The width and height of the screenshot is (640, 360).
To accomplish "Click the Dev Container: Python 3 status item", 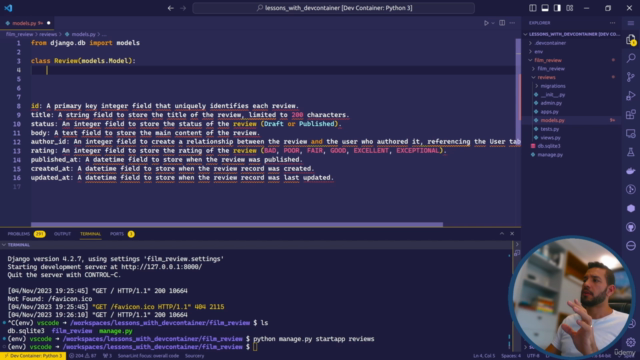I will tap(32, 356).
